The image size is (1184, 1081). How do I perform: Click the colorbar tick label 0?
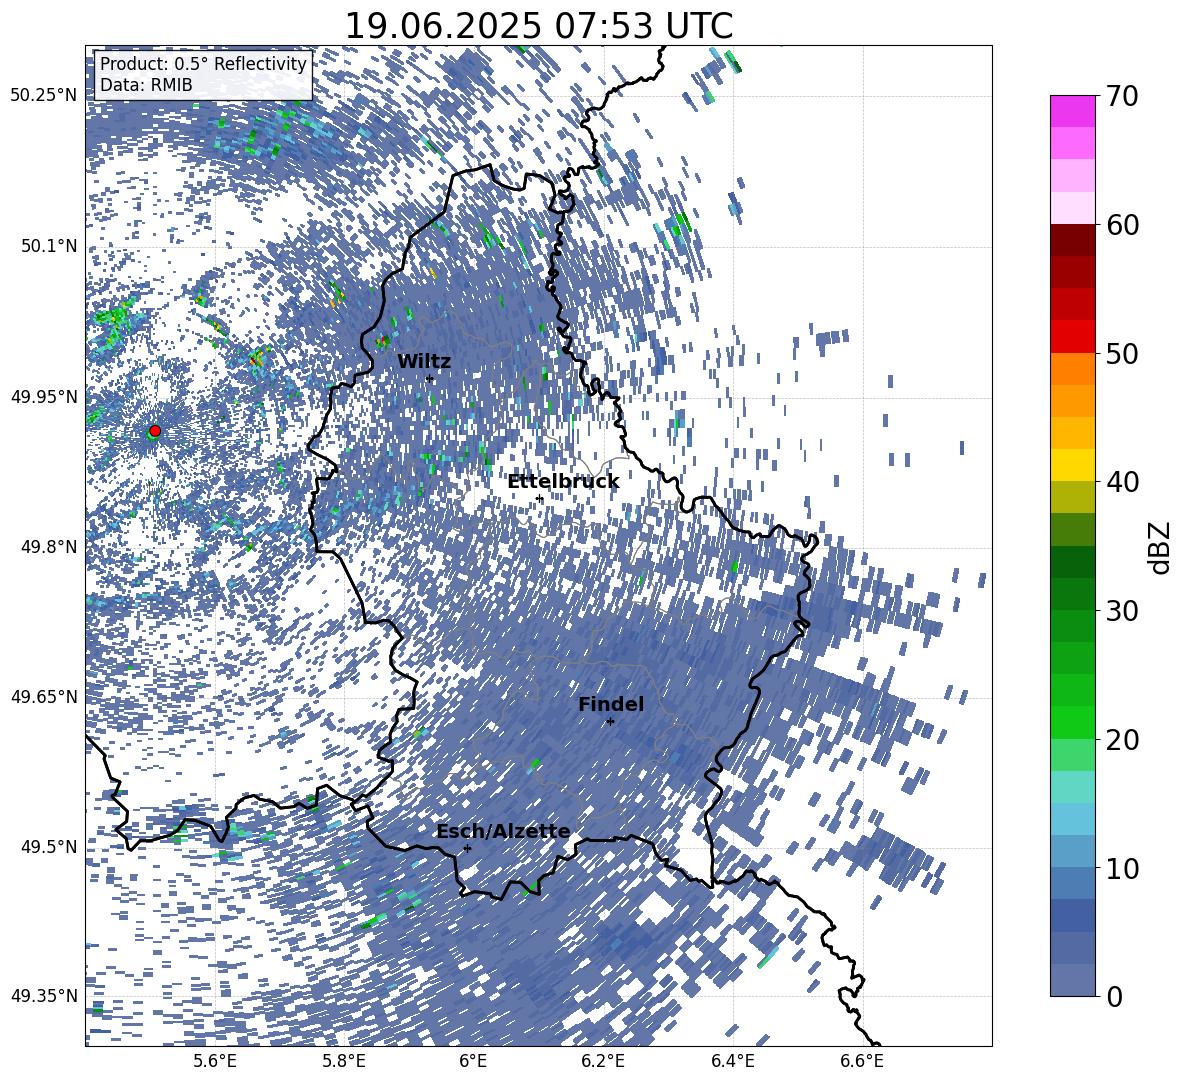(x=1114, y=996)
